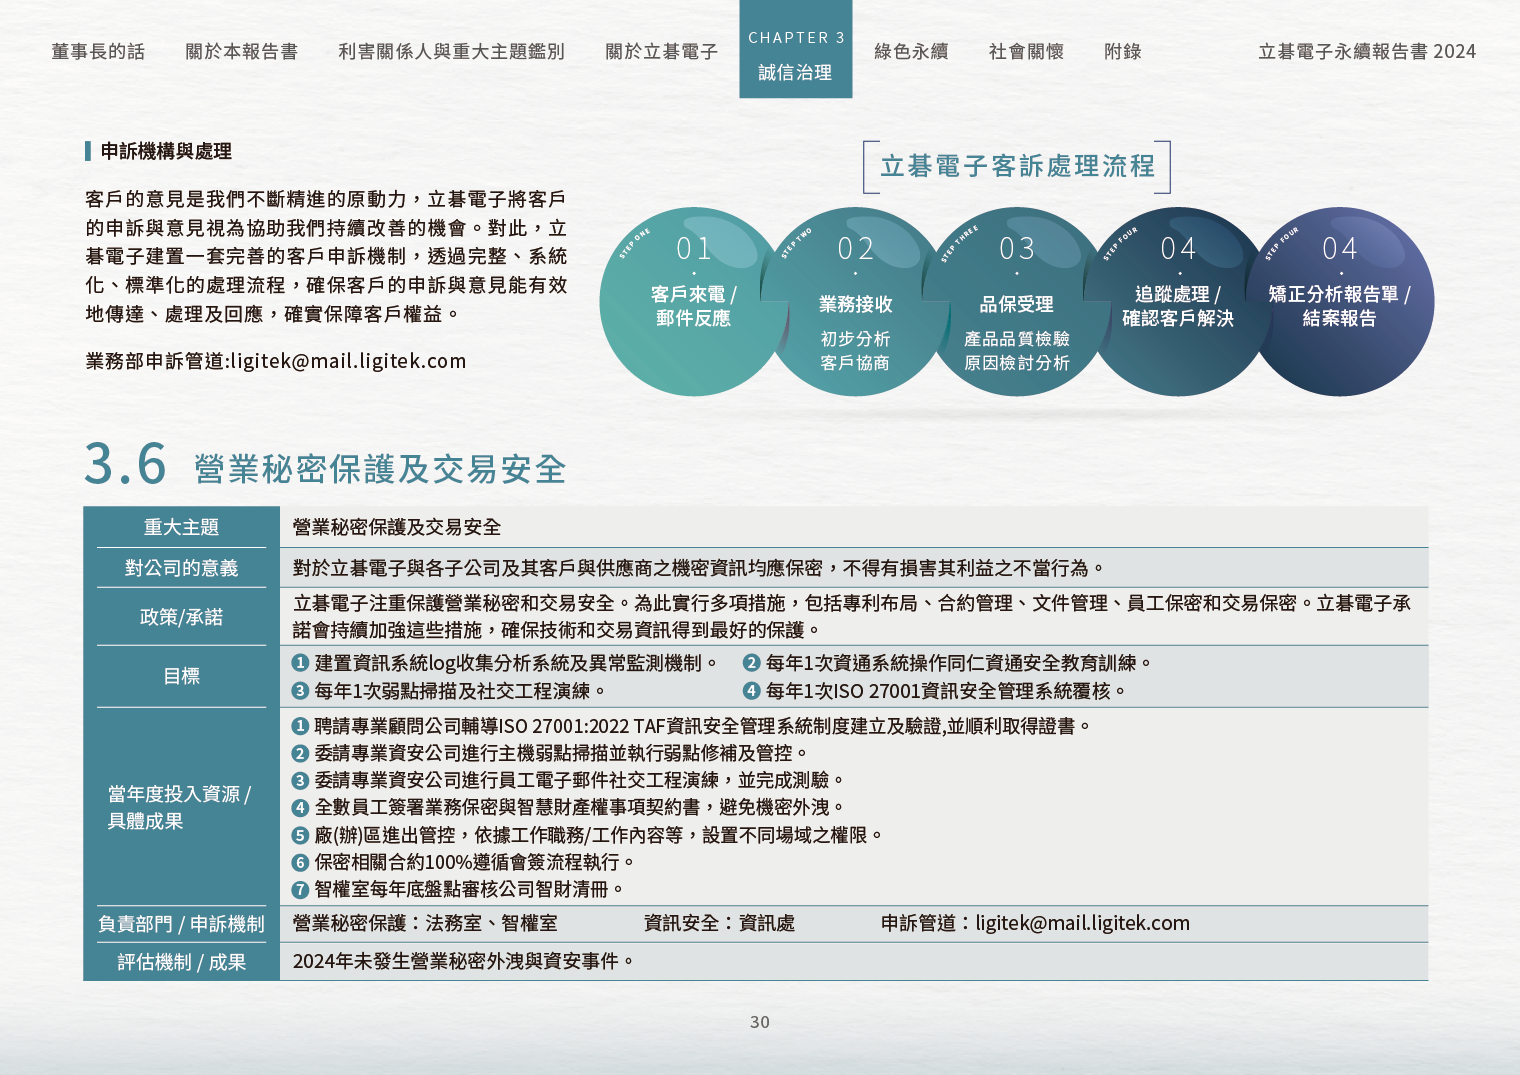1520x1075 pixels.
Task: Click the 重大主題 row header
Action: [181, 527]
